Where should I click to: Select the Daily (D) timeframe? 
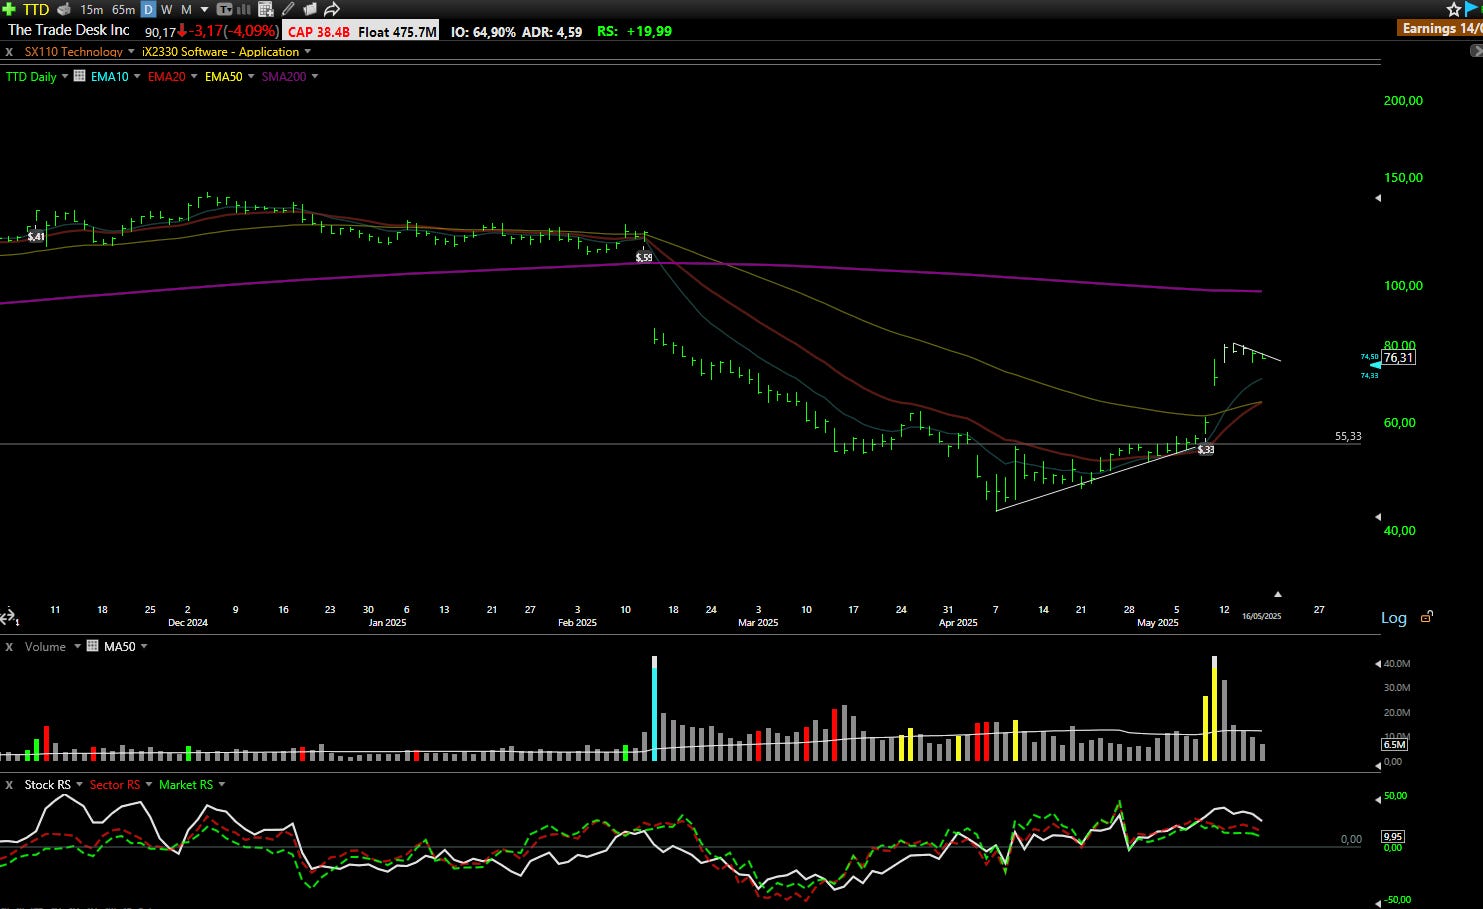click(x=148, y=9)
